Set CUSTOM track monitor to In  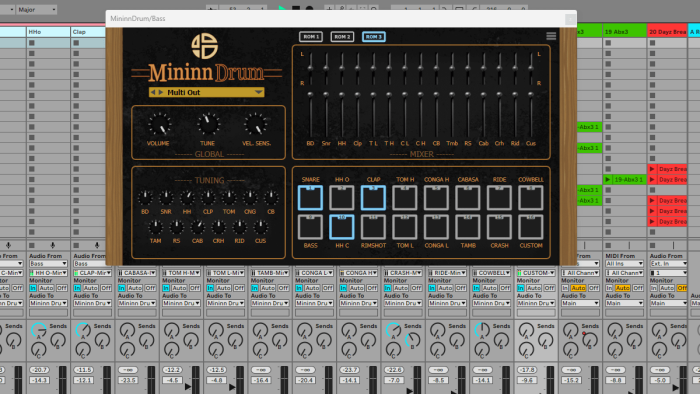tap(521, 288)
